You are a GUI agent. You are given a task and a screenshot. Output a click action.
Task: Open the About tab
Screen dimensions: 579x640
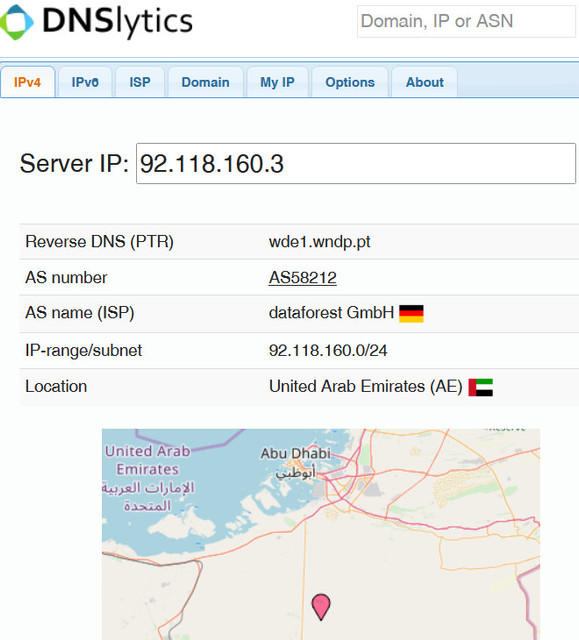[424, 82]
